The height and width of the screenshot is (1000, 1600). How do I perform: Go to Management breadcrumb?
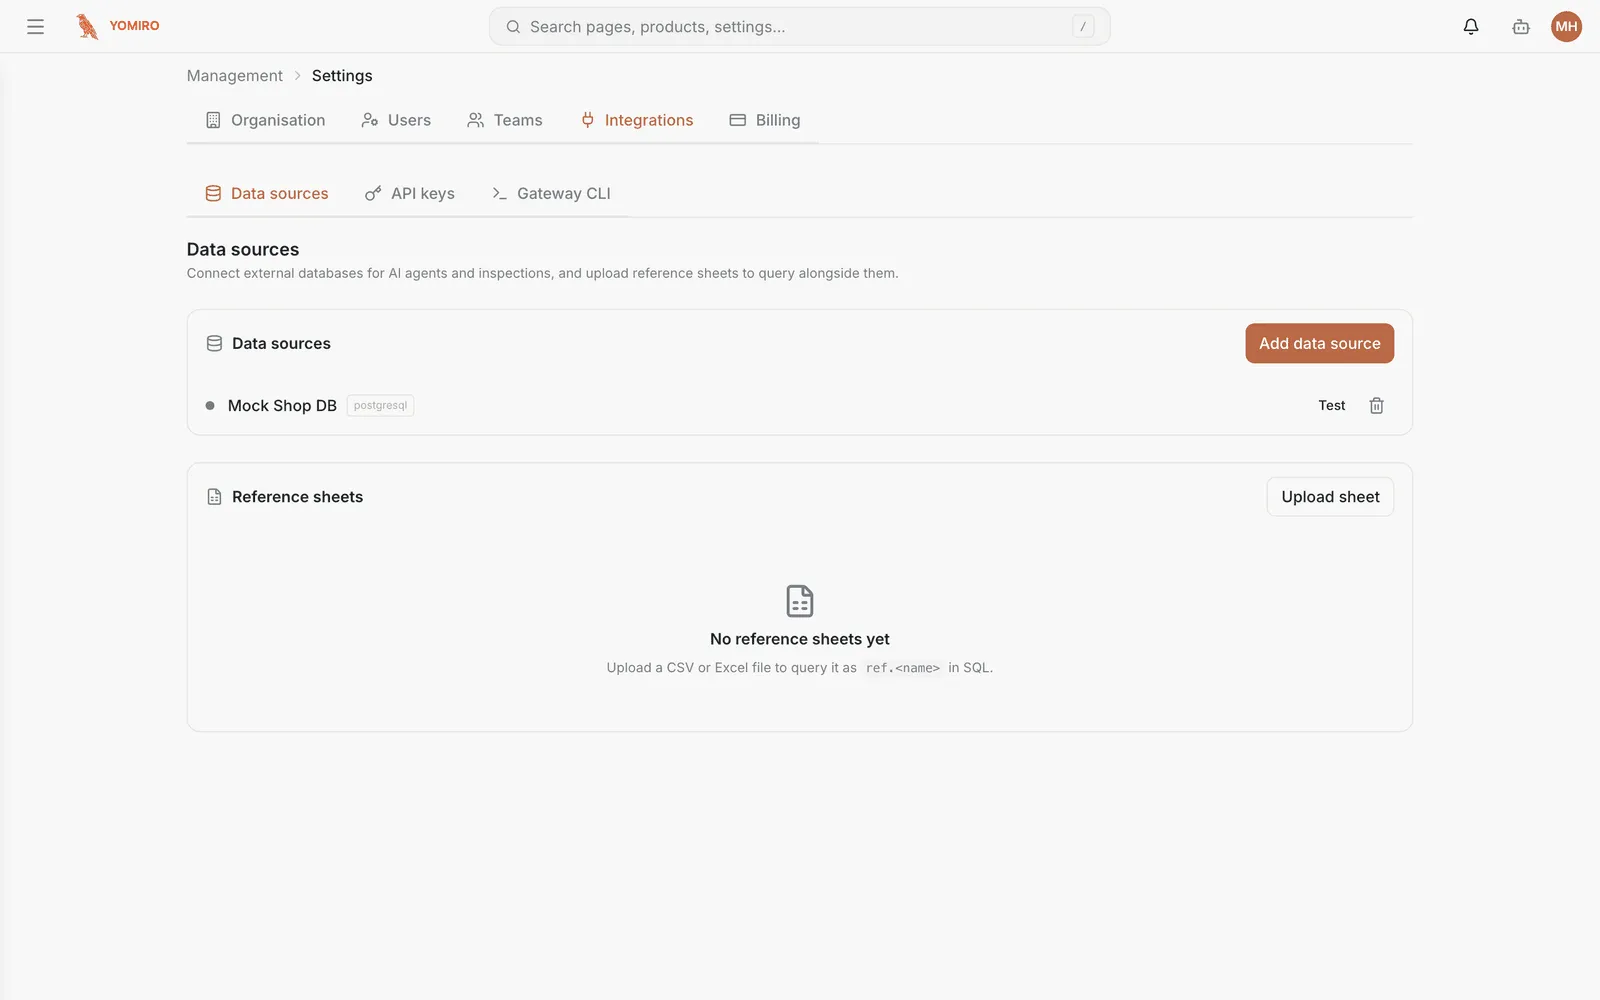235,76
